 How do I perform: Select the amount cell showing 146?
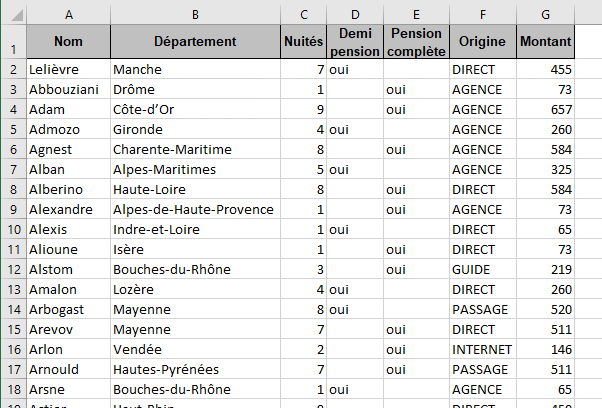tap(545, 349)
